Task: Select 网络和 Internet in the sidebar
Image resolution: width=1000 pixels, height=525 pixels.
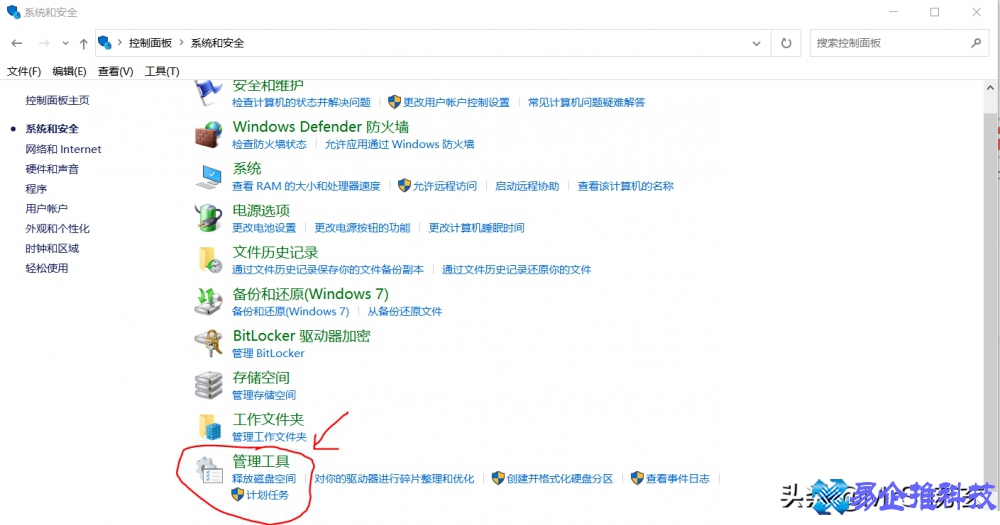Action: pos(63,149)
